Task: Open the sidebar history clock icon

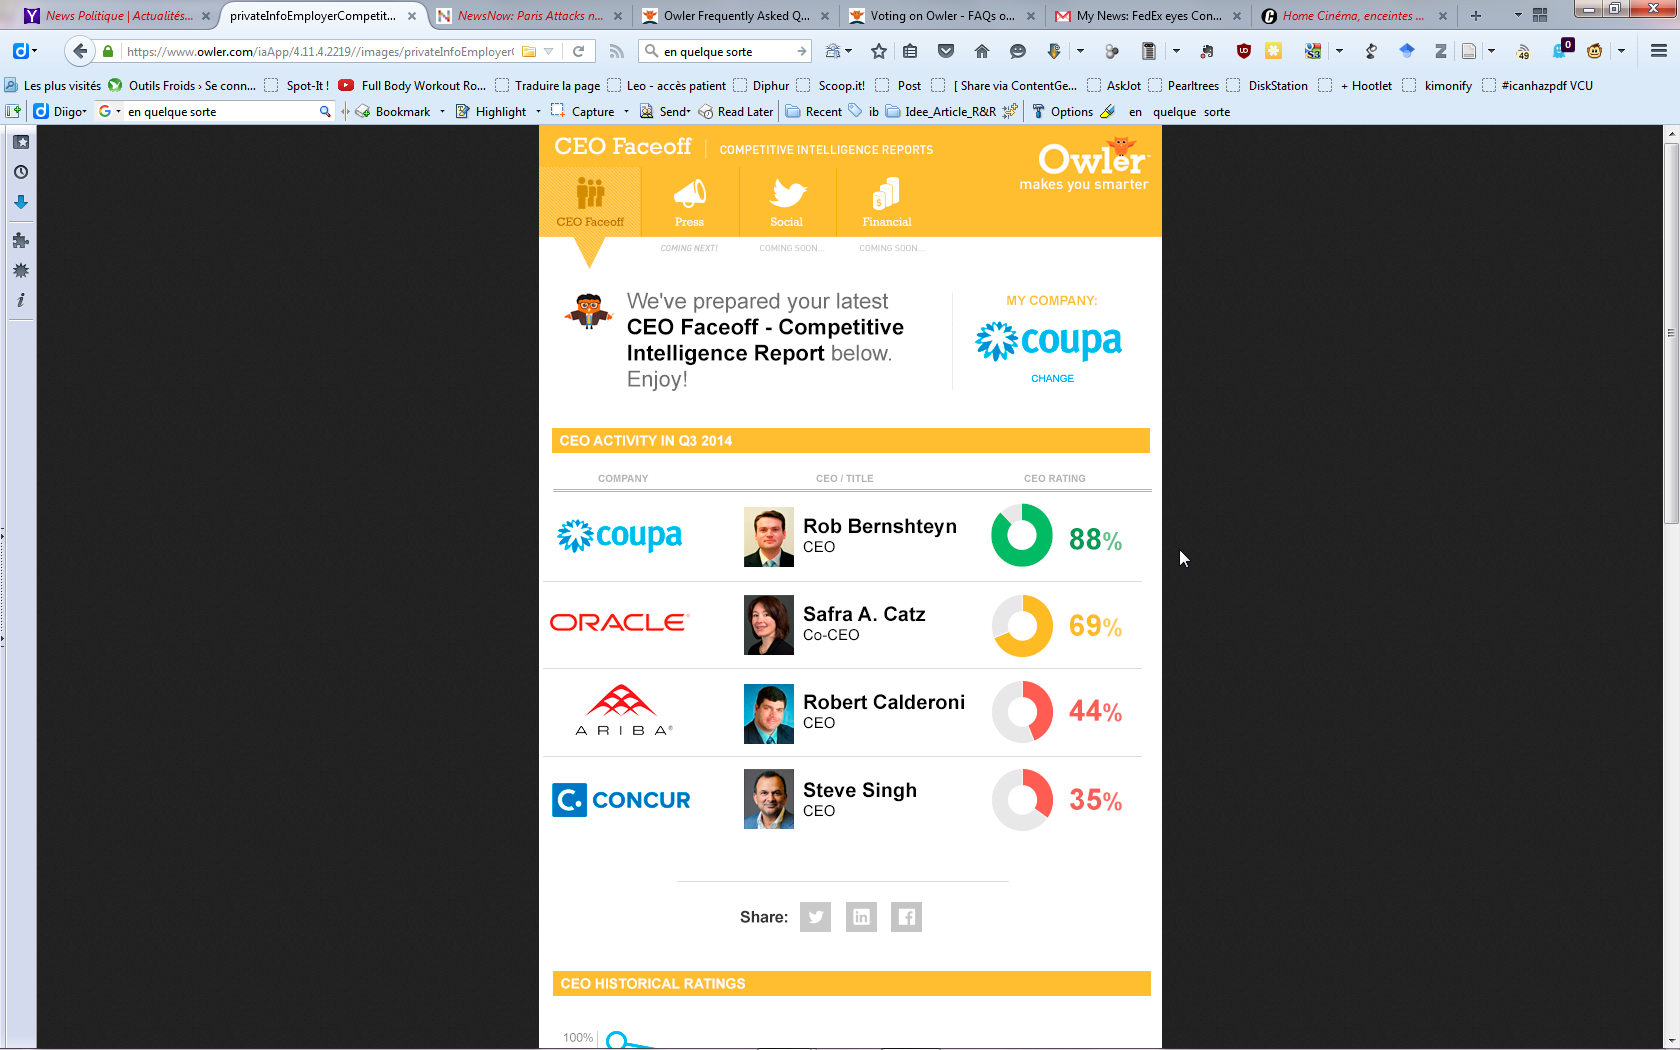Action: coord(21,172)
